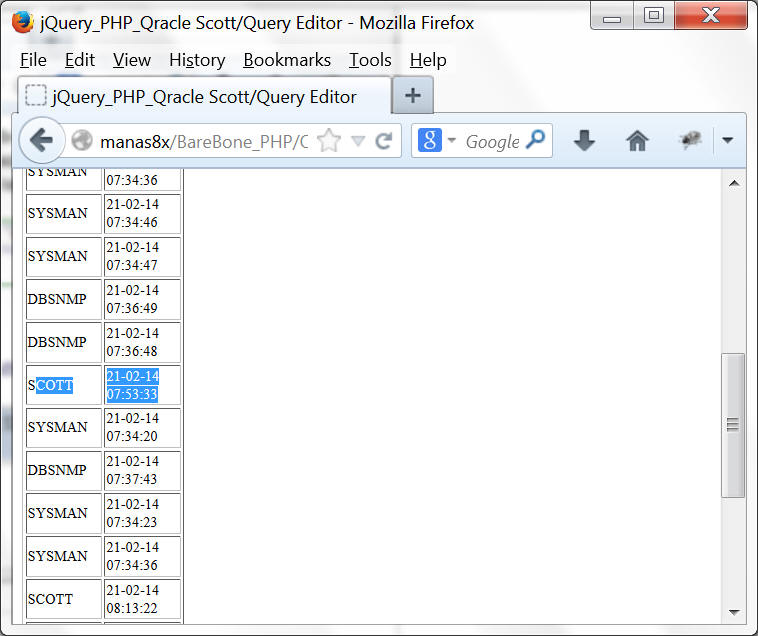Click the DBSNMP cell beside 07:36:48
Image resolution: width=758 pixels, height=636 pixels.
pyautogui.click(x=64, y=342)
